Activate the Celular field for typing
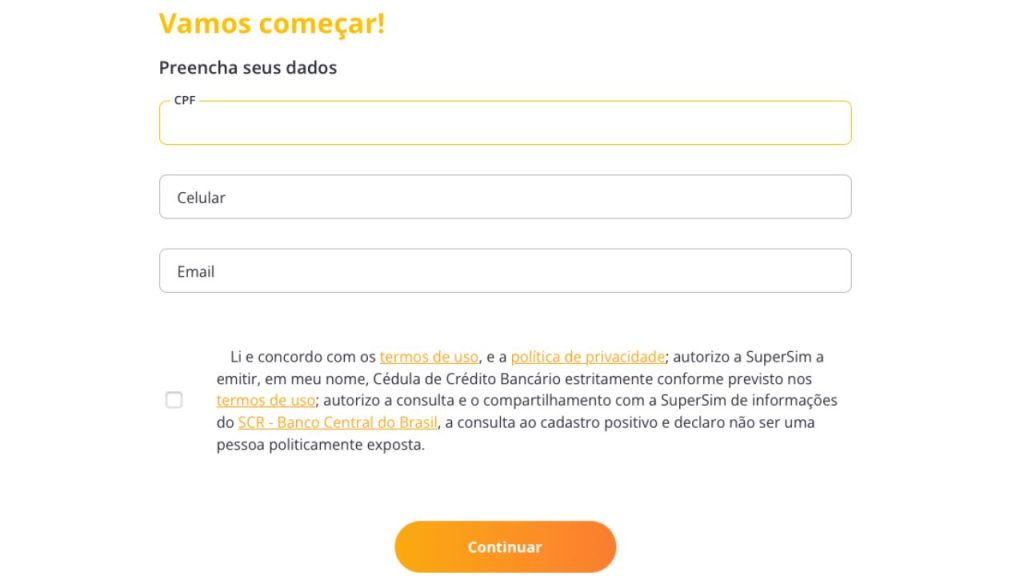The width and height of the screenshot is (1024, 576). click(x=505, y=196)
